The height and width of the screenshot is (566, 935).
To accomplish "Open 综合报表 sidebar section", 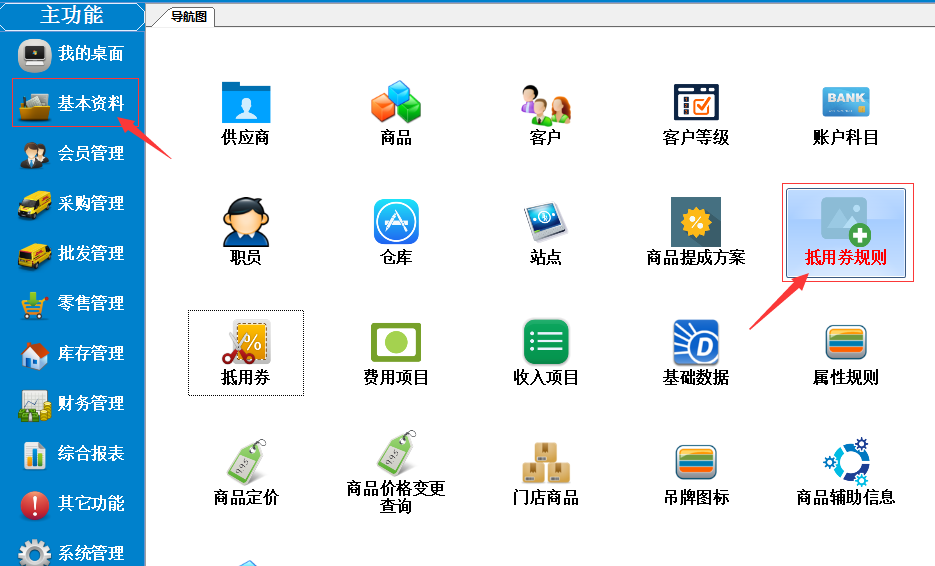I will (x=72, y=454).
